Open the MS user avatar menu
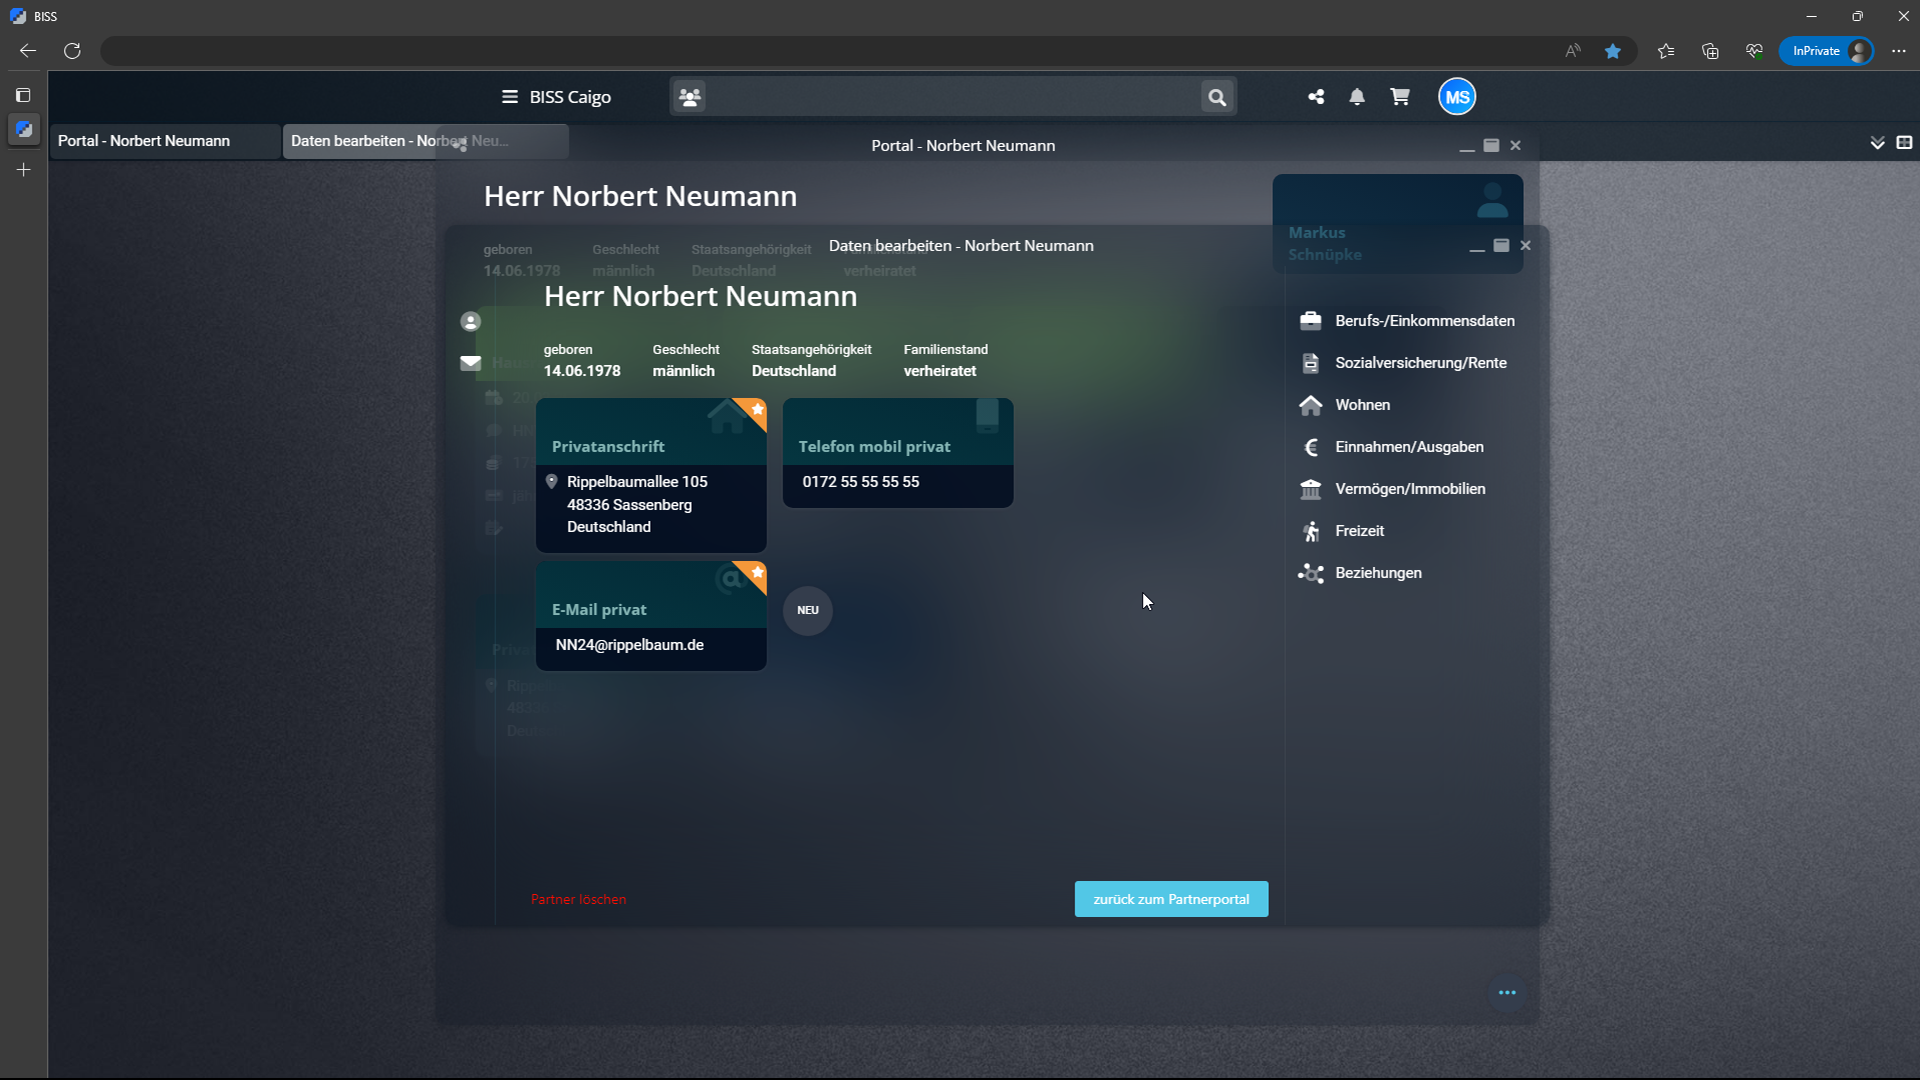This screenshot has height=1080, width=1920. 1457,97
